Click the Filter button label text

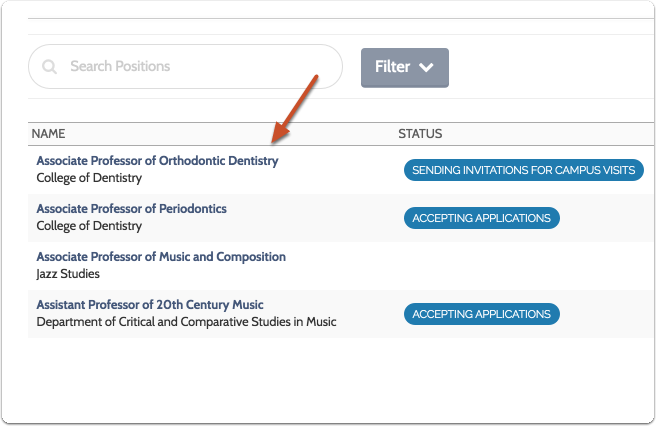pos(392,67)
